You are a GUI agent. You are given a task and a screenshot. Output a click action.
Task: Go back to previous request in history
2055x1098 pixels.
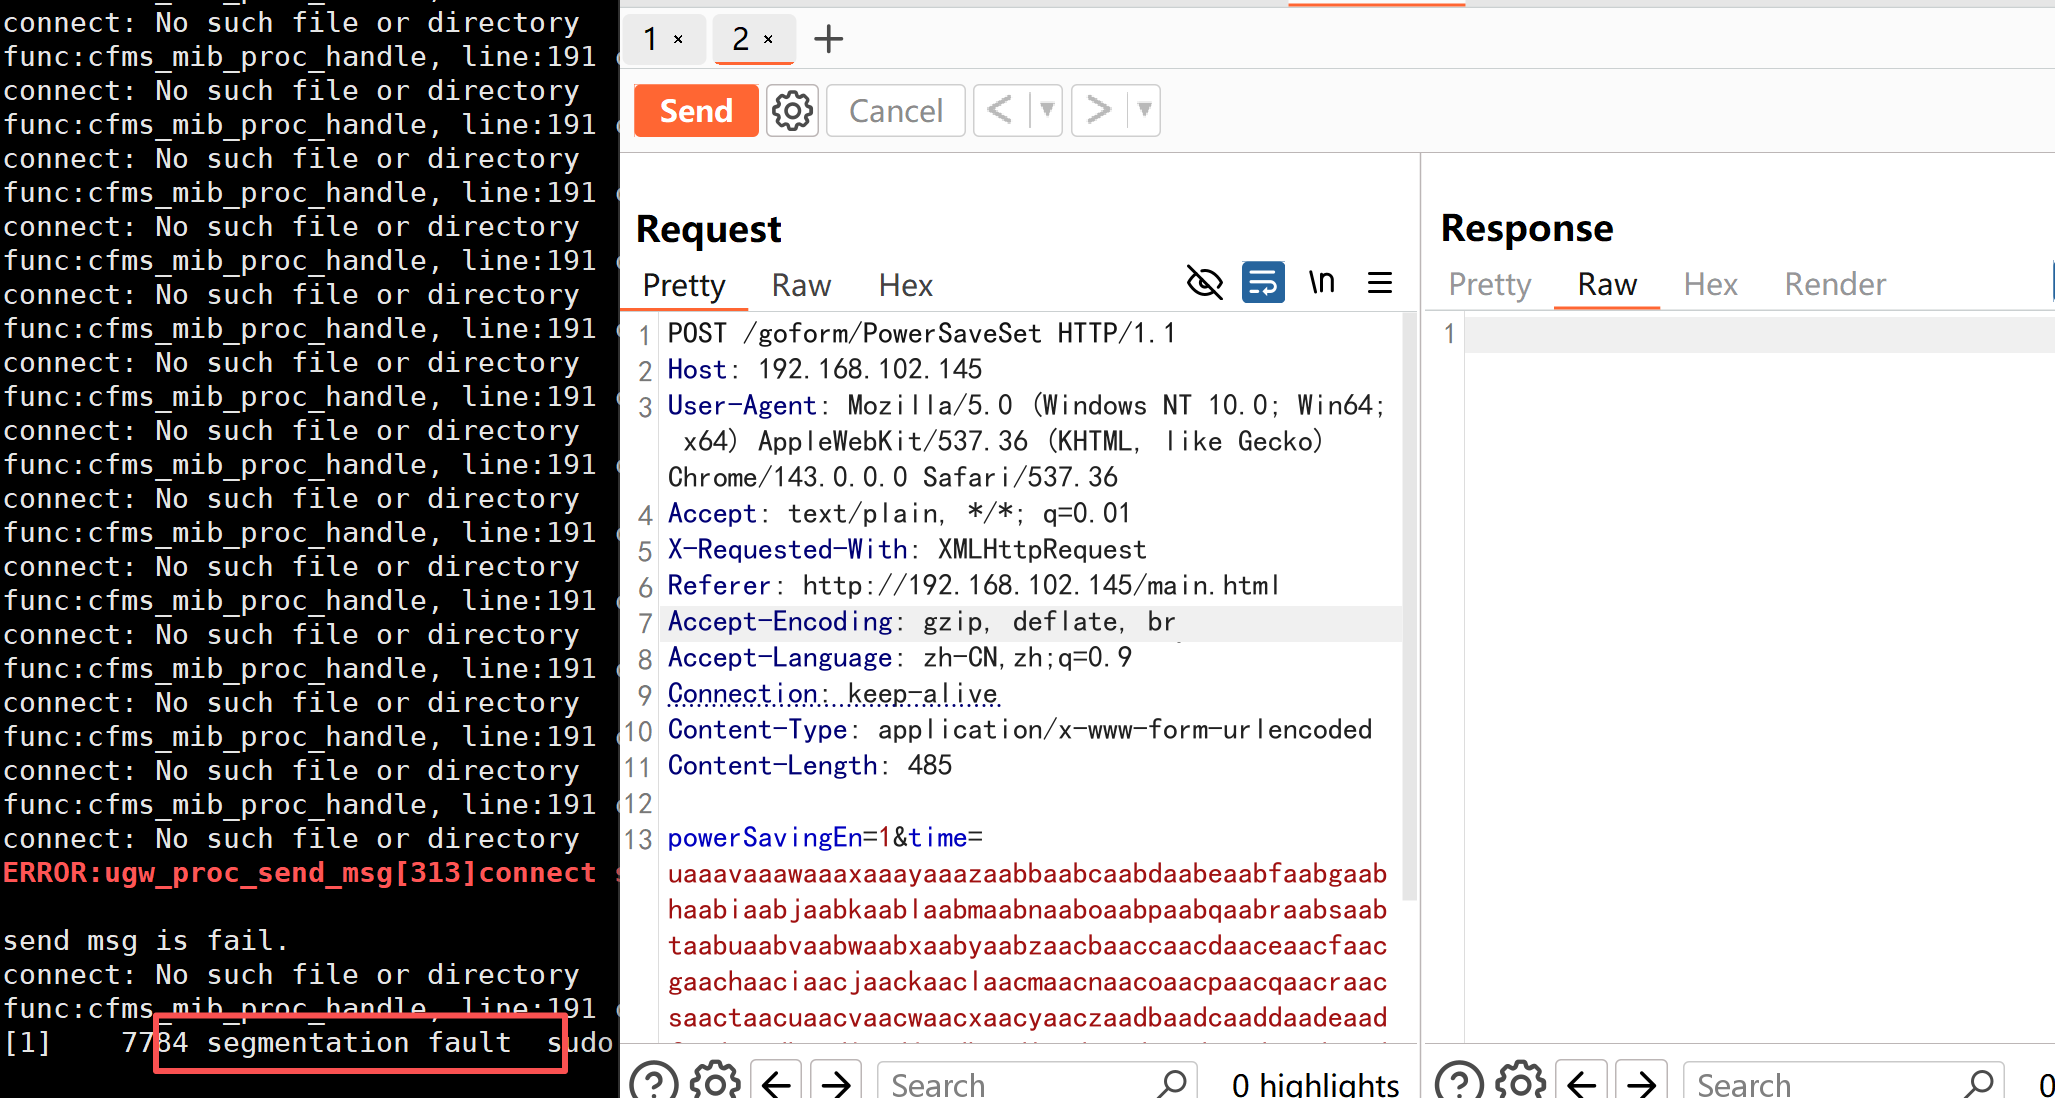click(1000, 109)
